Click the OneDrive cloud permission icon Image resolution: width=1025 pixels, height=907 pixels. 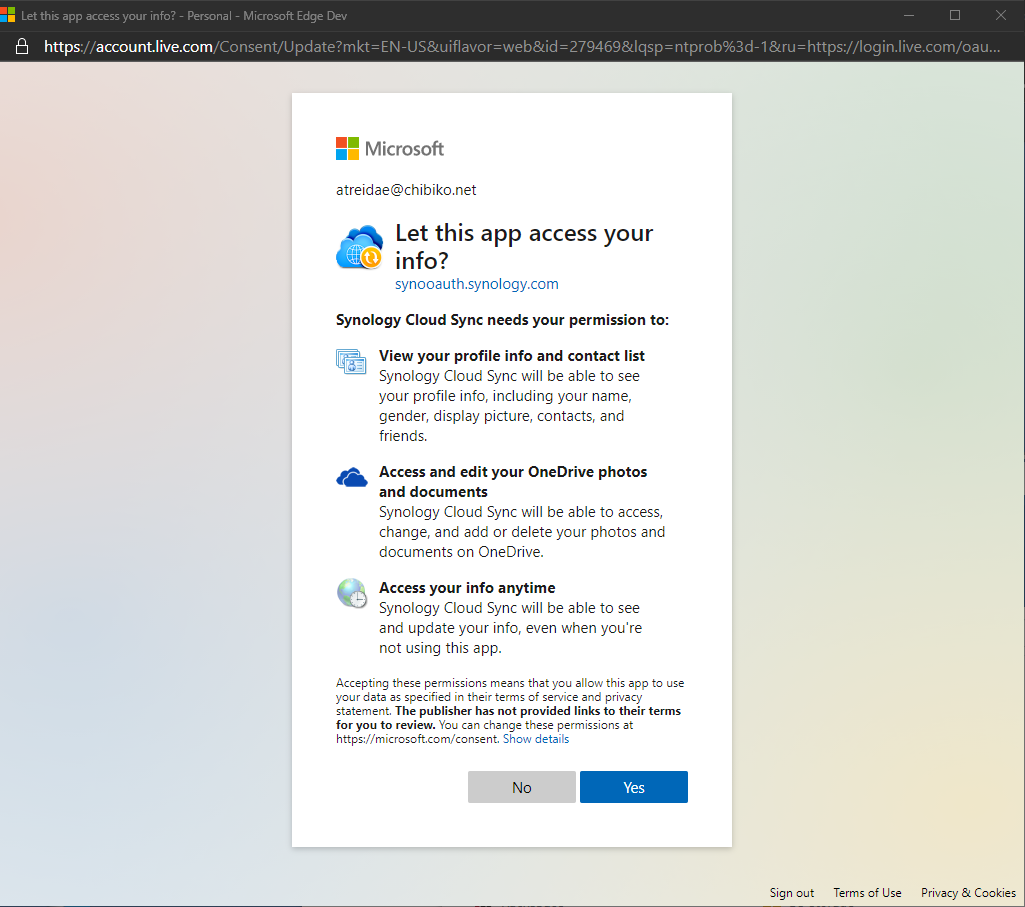pos(352,478)
